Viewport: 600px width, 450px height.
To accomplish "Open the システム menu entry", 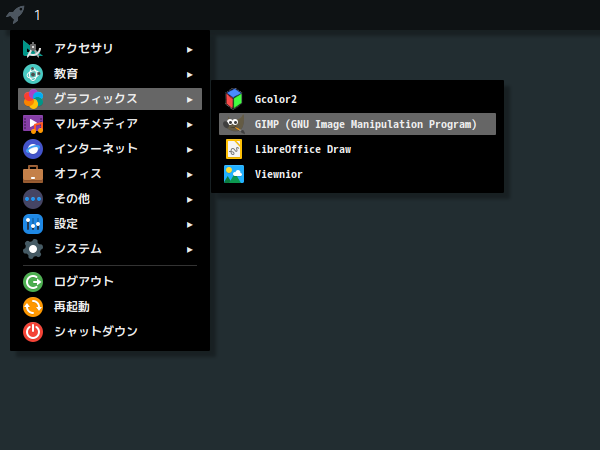I will 110,249.
